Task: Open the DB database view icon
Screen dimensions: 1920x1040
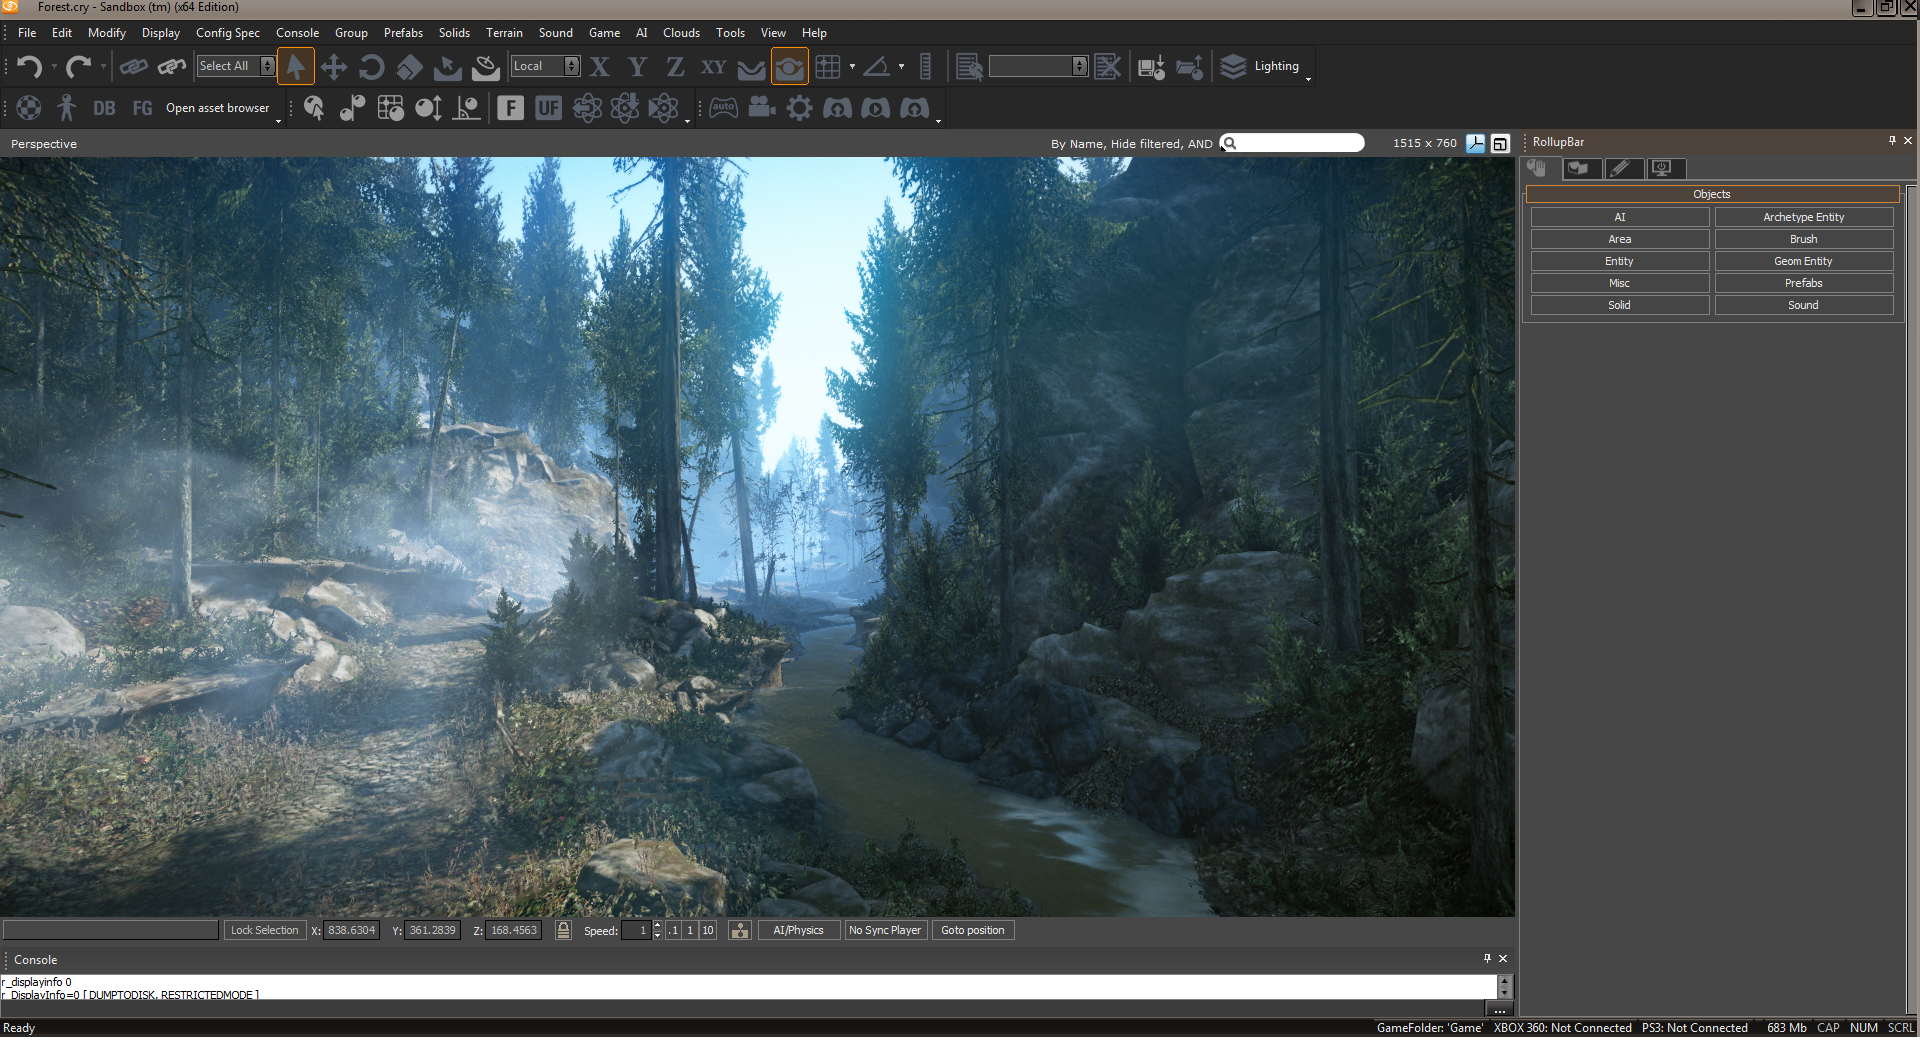Action: (104, 108)
